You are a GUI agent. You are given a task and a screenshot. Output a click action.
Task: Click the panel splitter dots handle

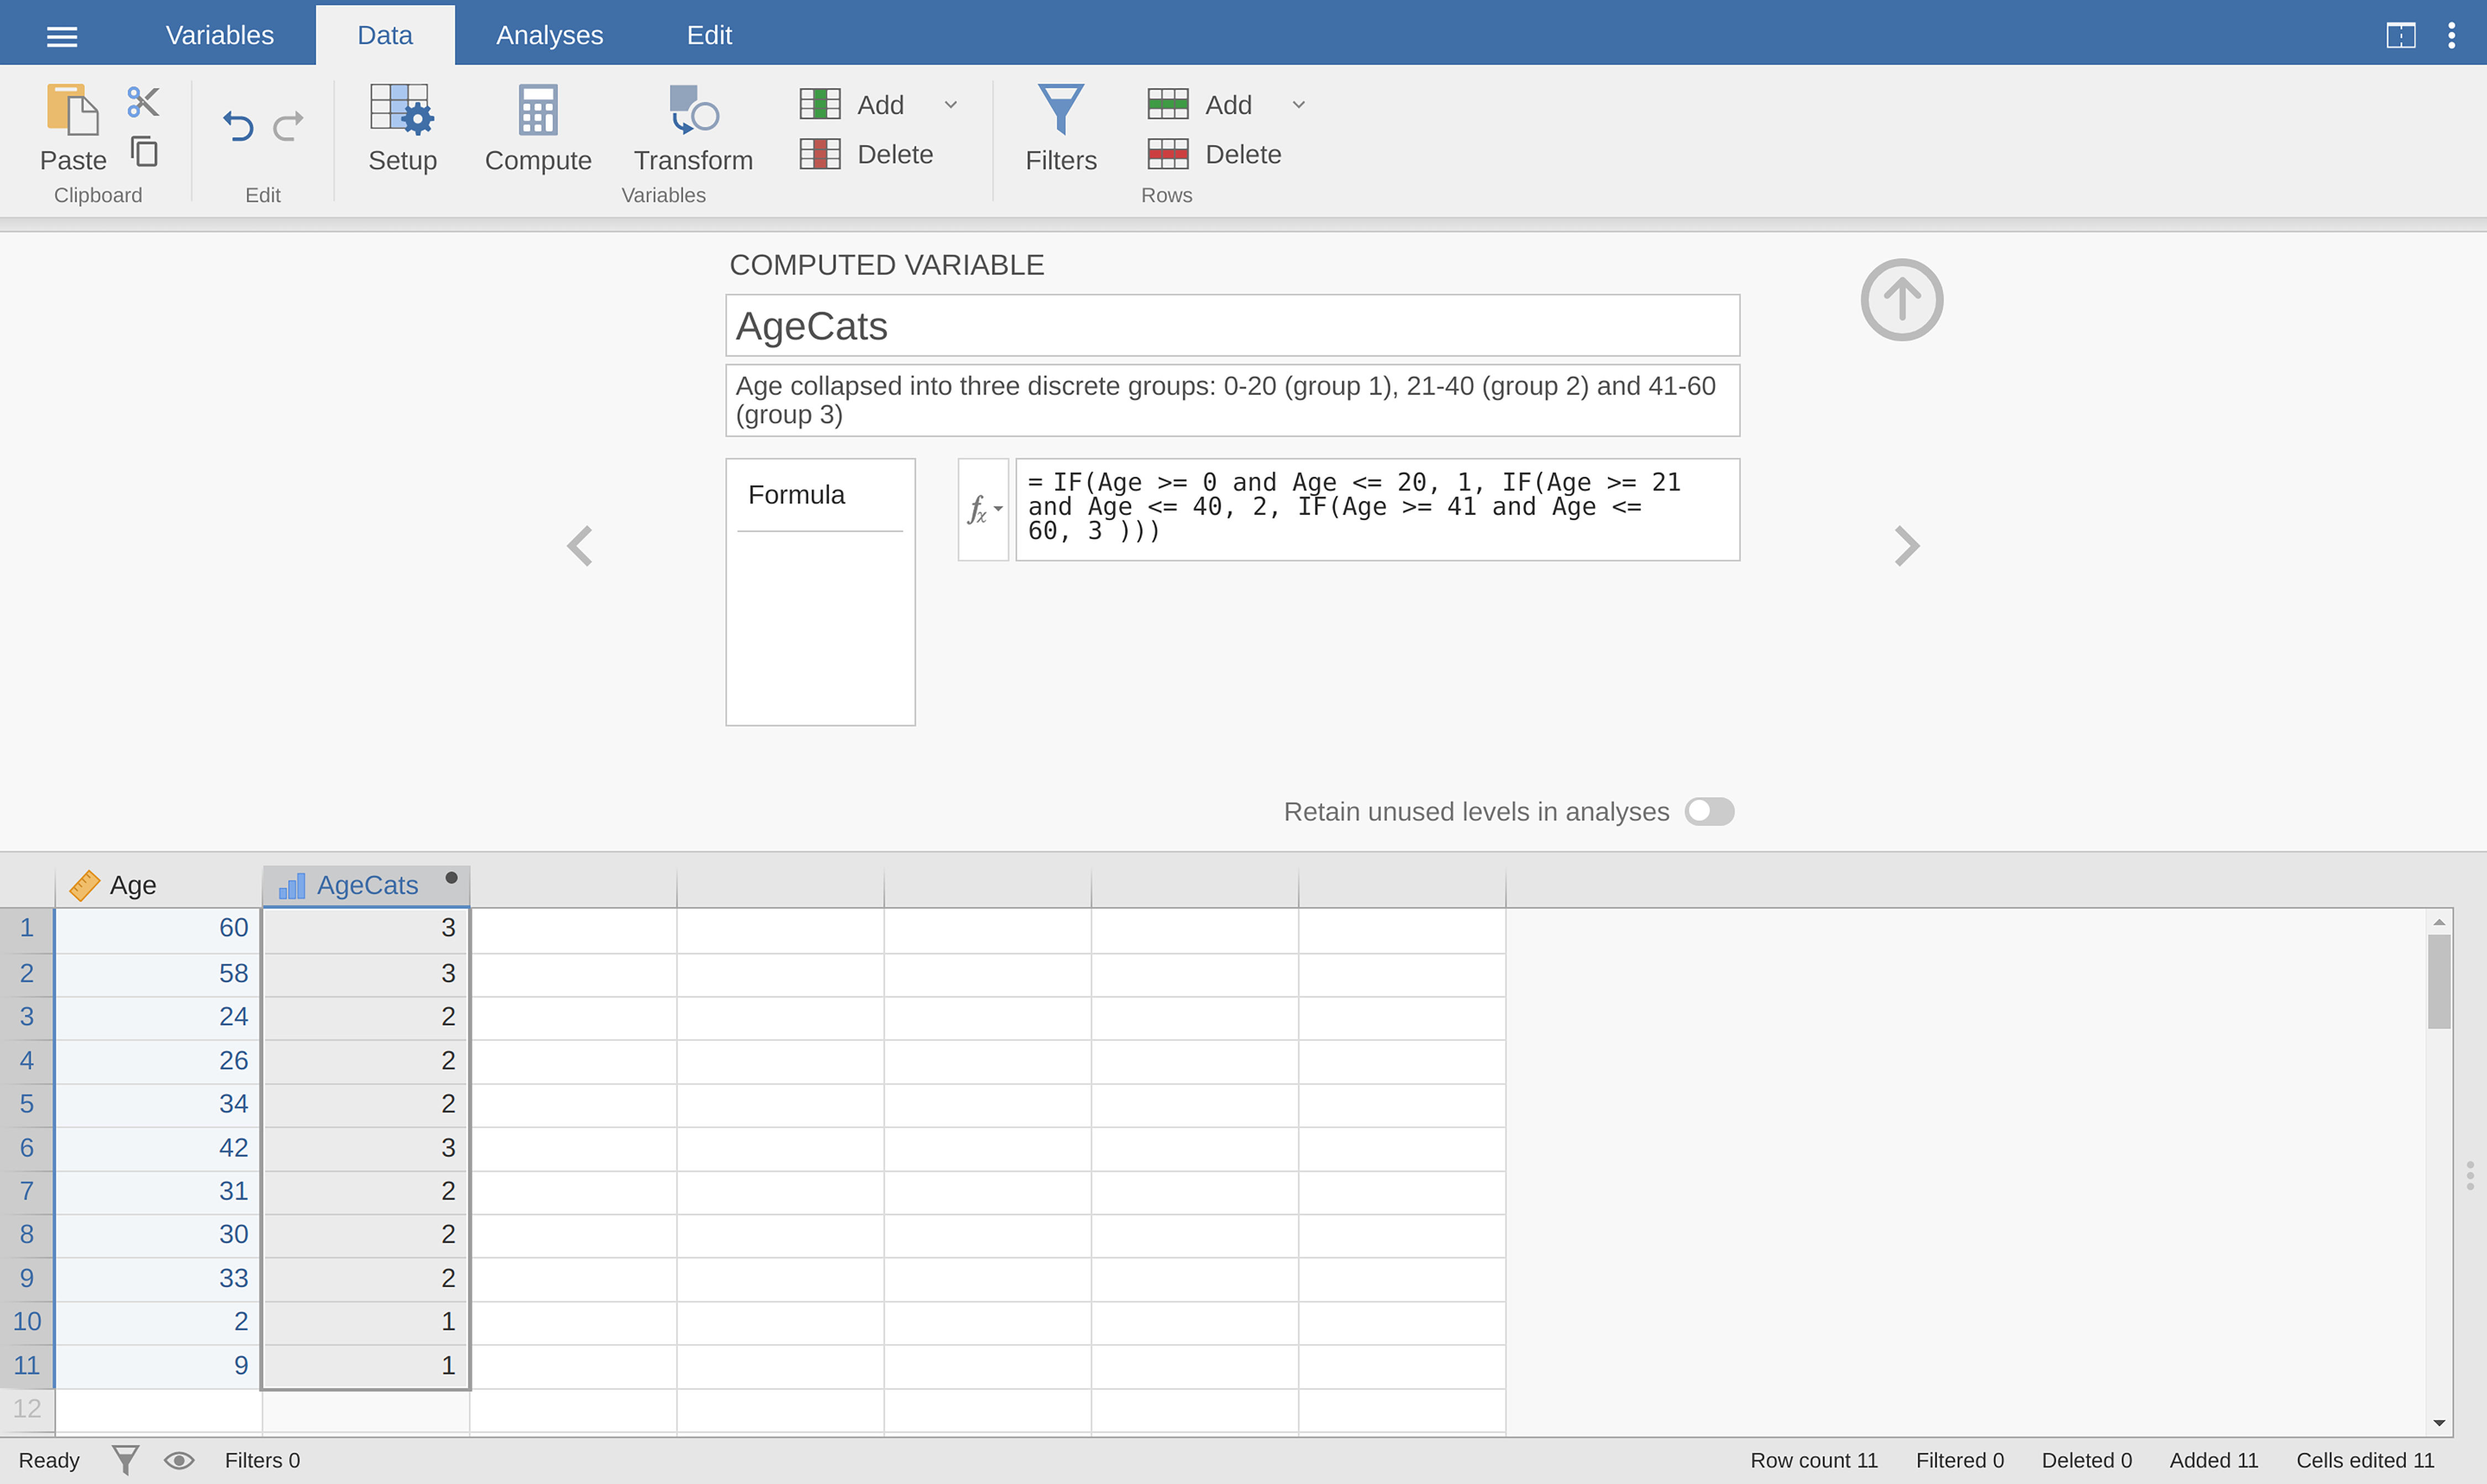click(x=2470, y=1175)
